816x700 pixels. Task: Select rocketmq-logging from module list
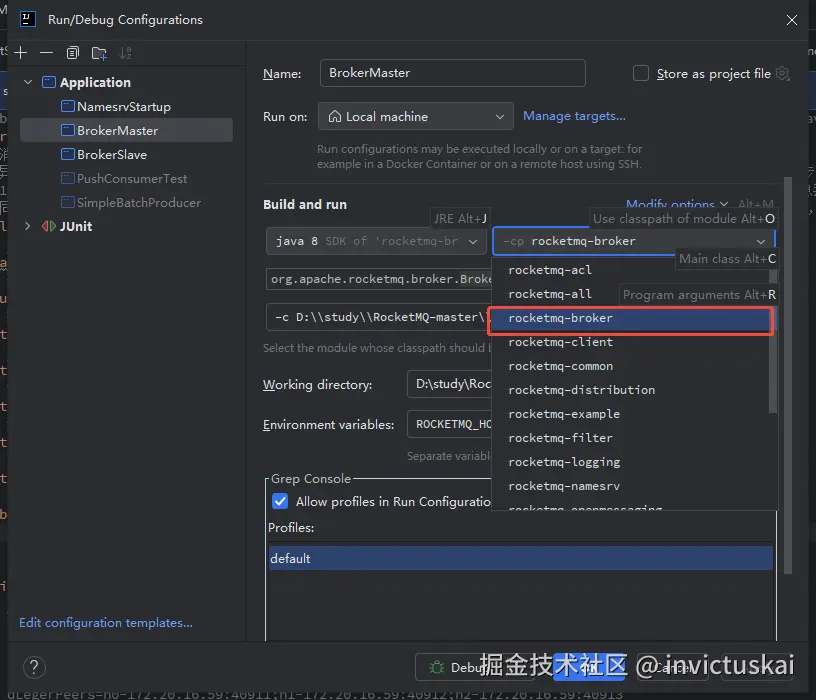coord(630,462)
